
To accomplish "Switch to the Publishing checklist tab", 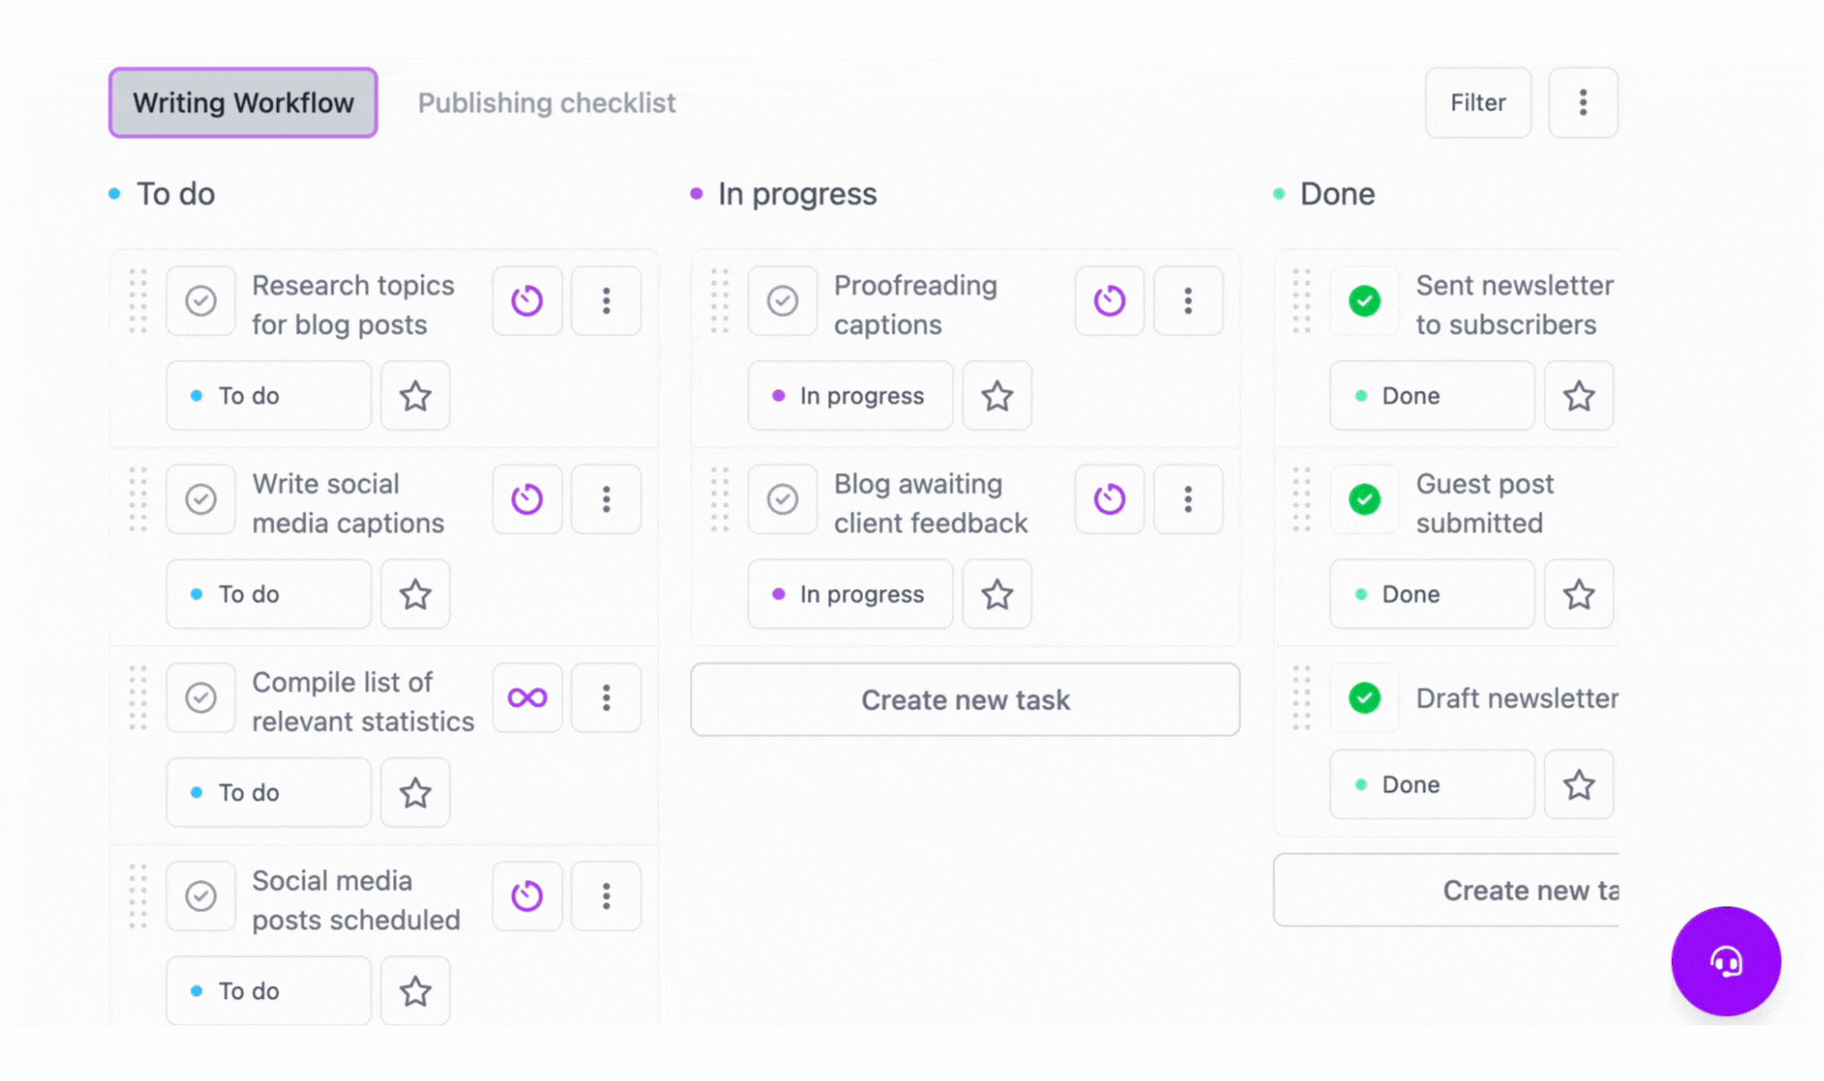I will pyautogui.click(x=546, y=103).
